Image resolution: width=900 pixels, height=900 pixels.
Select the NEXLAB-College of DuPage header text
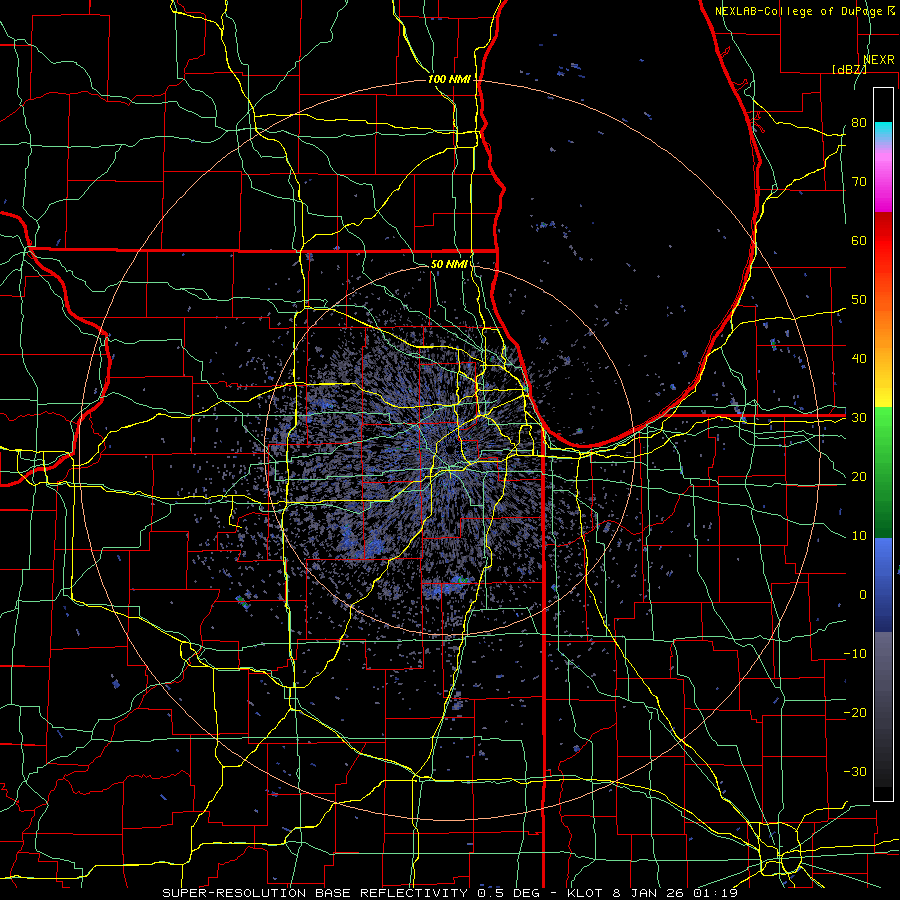coord(798,11)
